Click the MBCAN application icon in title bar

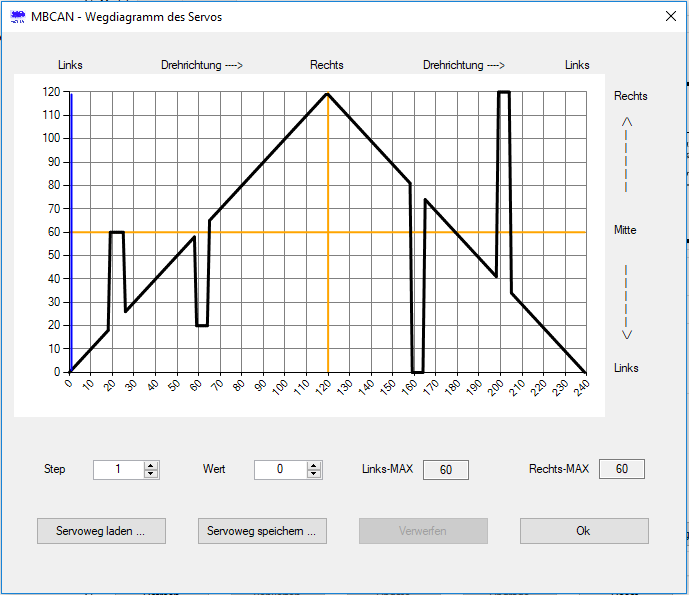click(18, 17)
